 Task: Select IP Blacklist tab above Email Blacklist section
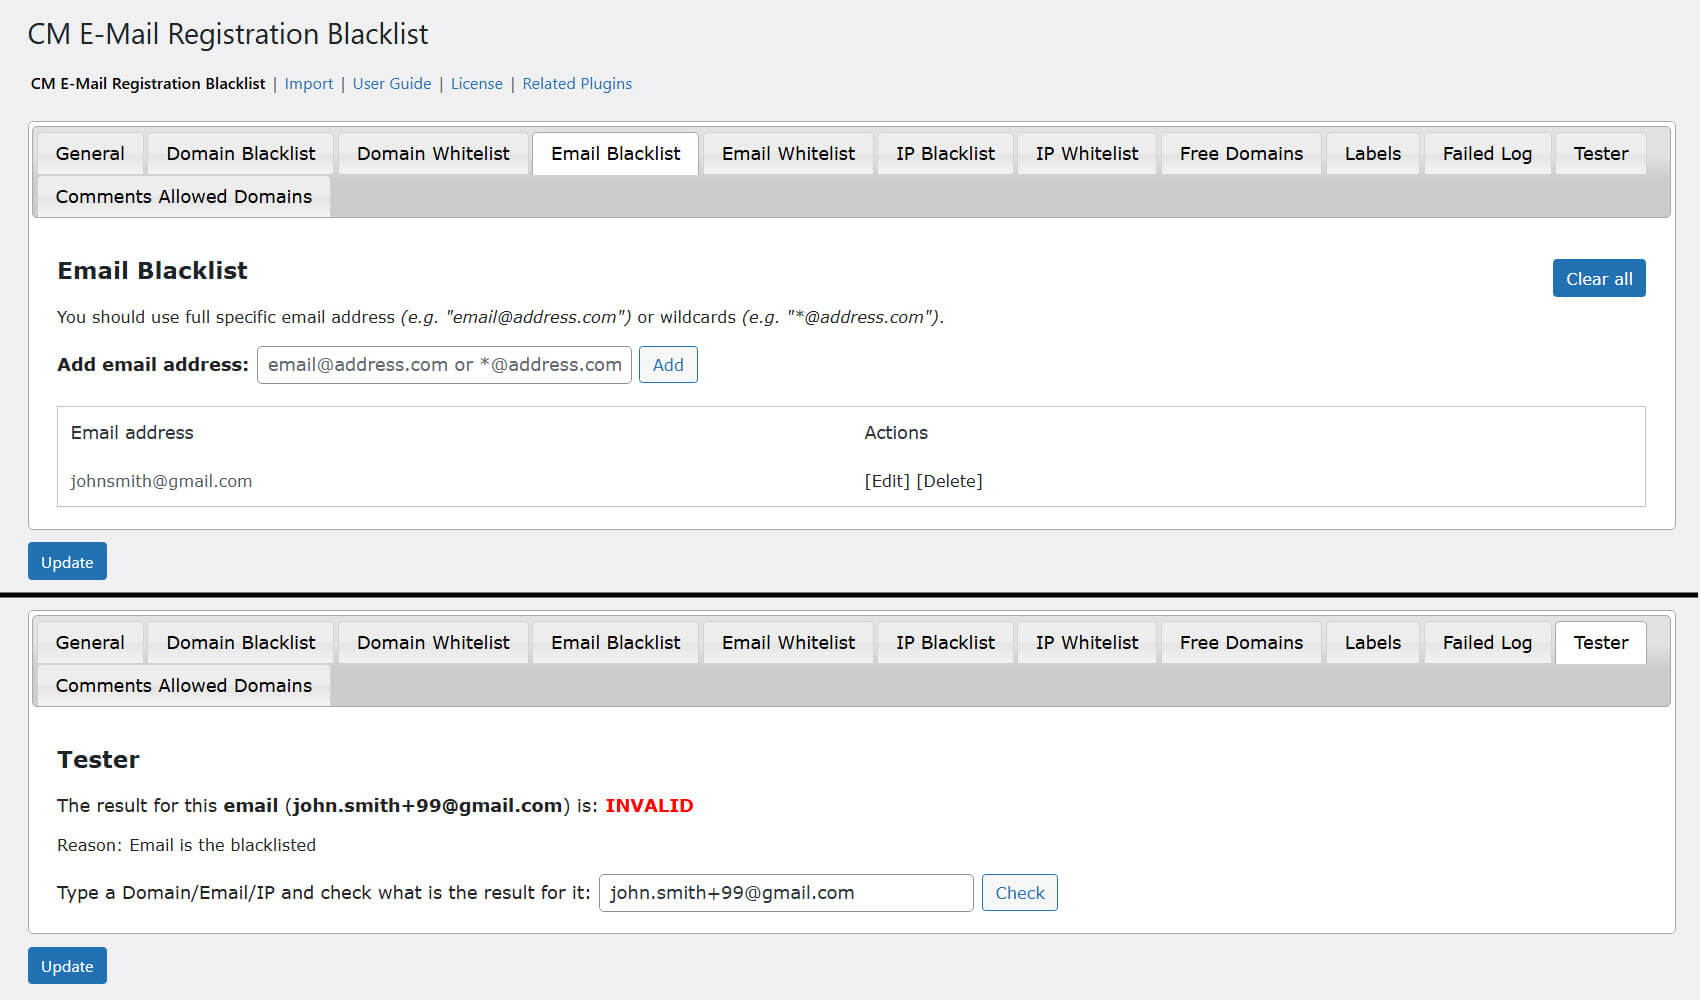[x=945, y=154]
